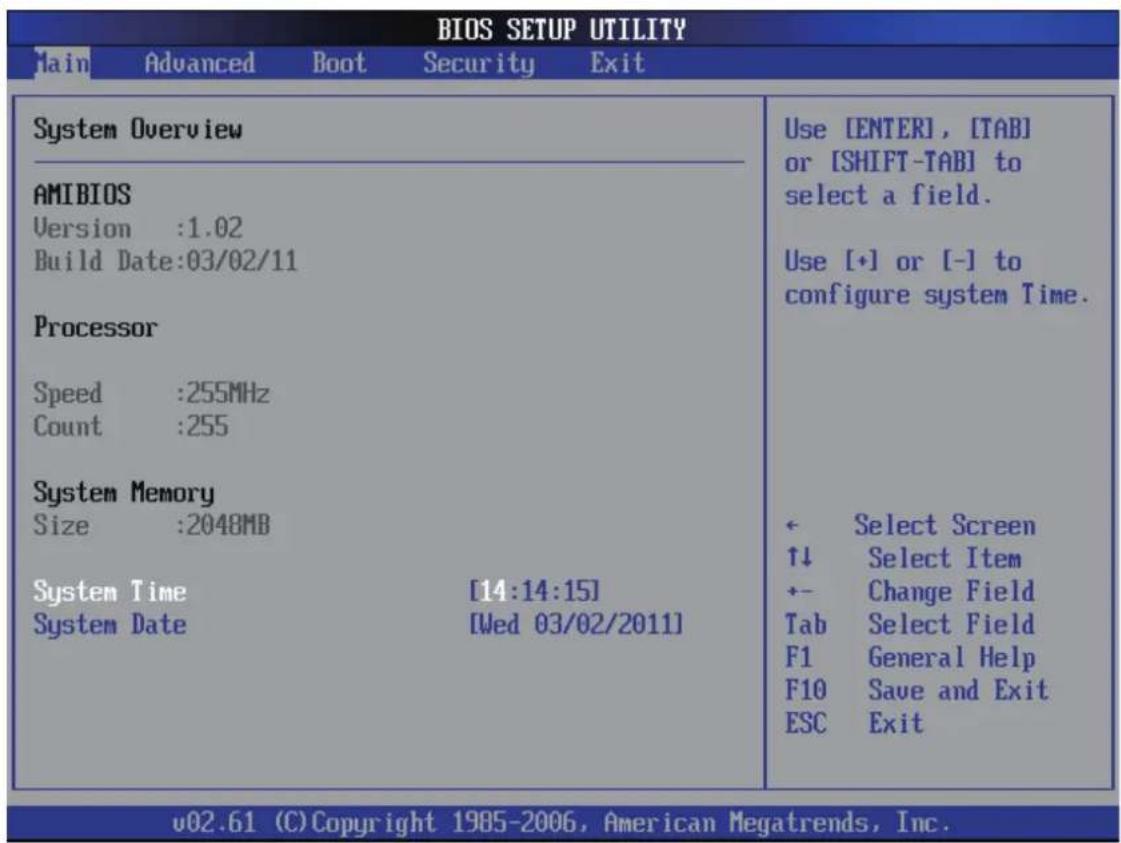The width and height of the screenshot is (1121, 843).
Task: Click the Count :255 line
Action: click(x=131, y=426)
